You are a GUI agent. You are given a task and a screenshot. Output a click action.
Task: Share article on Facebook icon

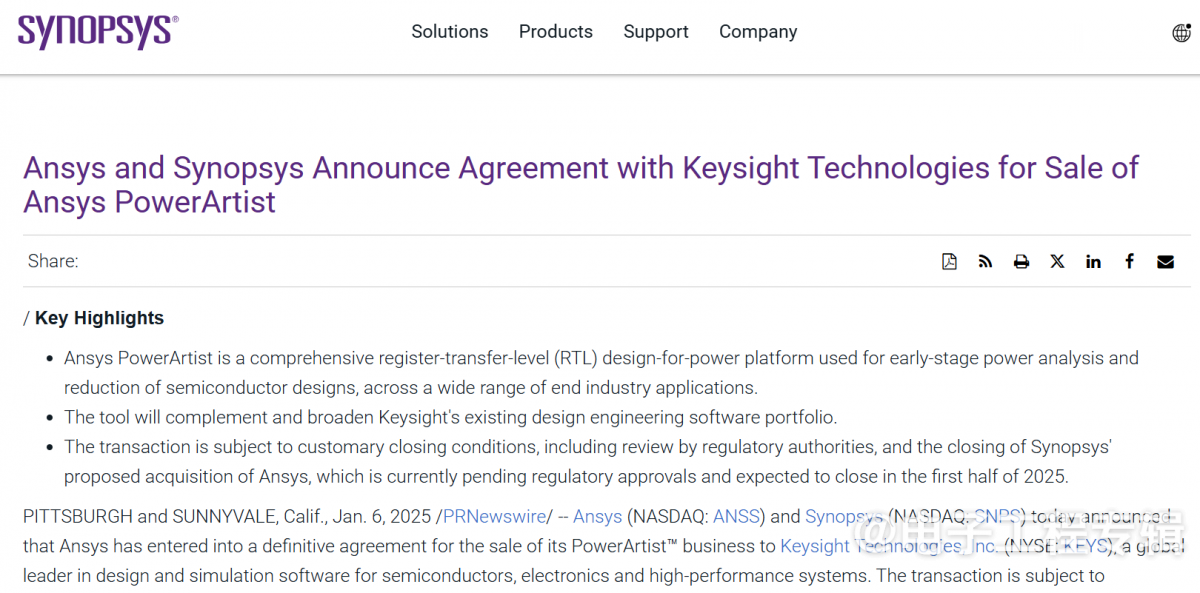pyautogui.click(x=1129, y=261)
